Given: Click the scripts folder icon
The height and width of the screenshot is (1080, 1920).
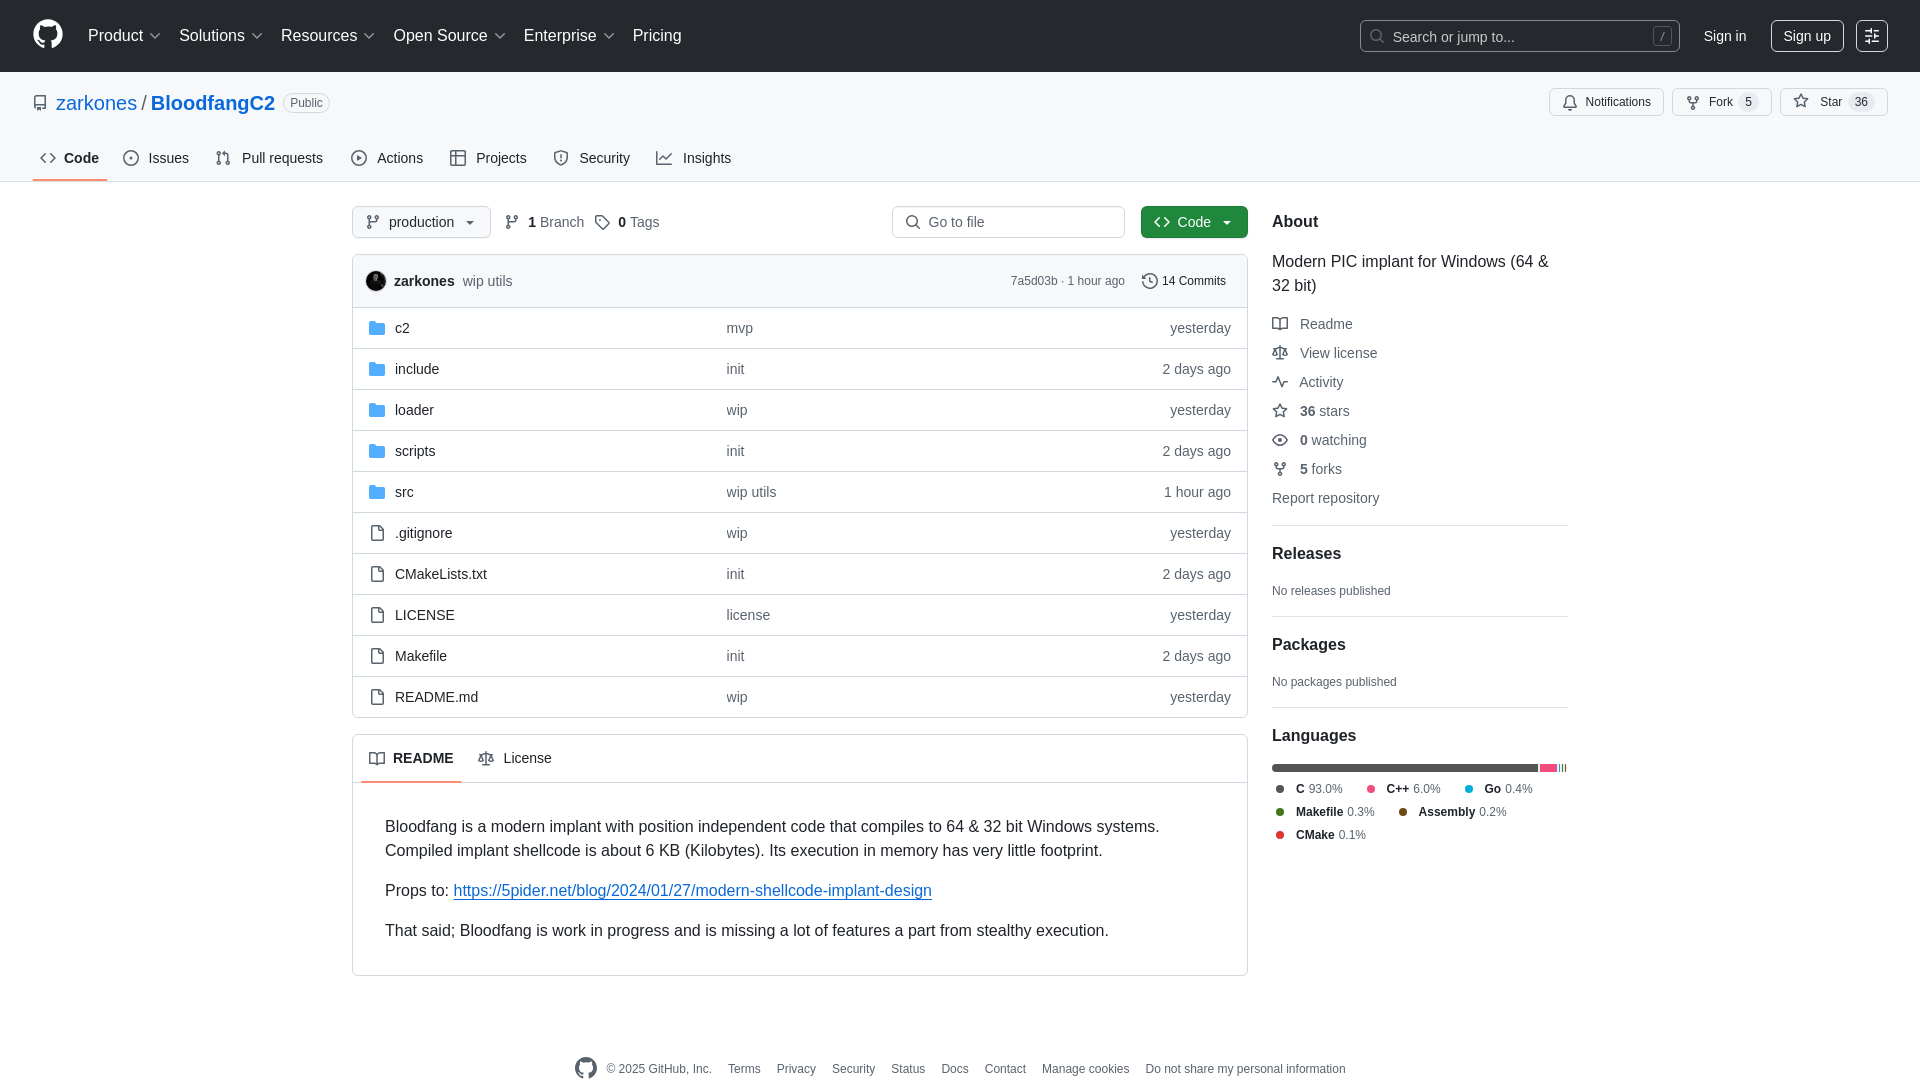Looking at the screenshot, I should point(377,451).
